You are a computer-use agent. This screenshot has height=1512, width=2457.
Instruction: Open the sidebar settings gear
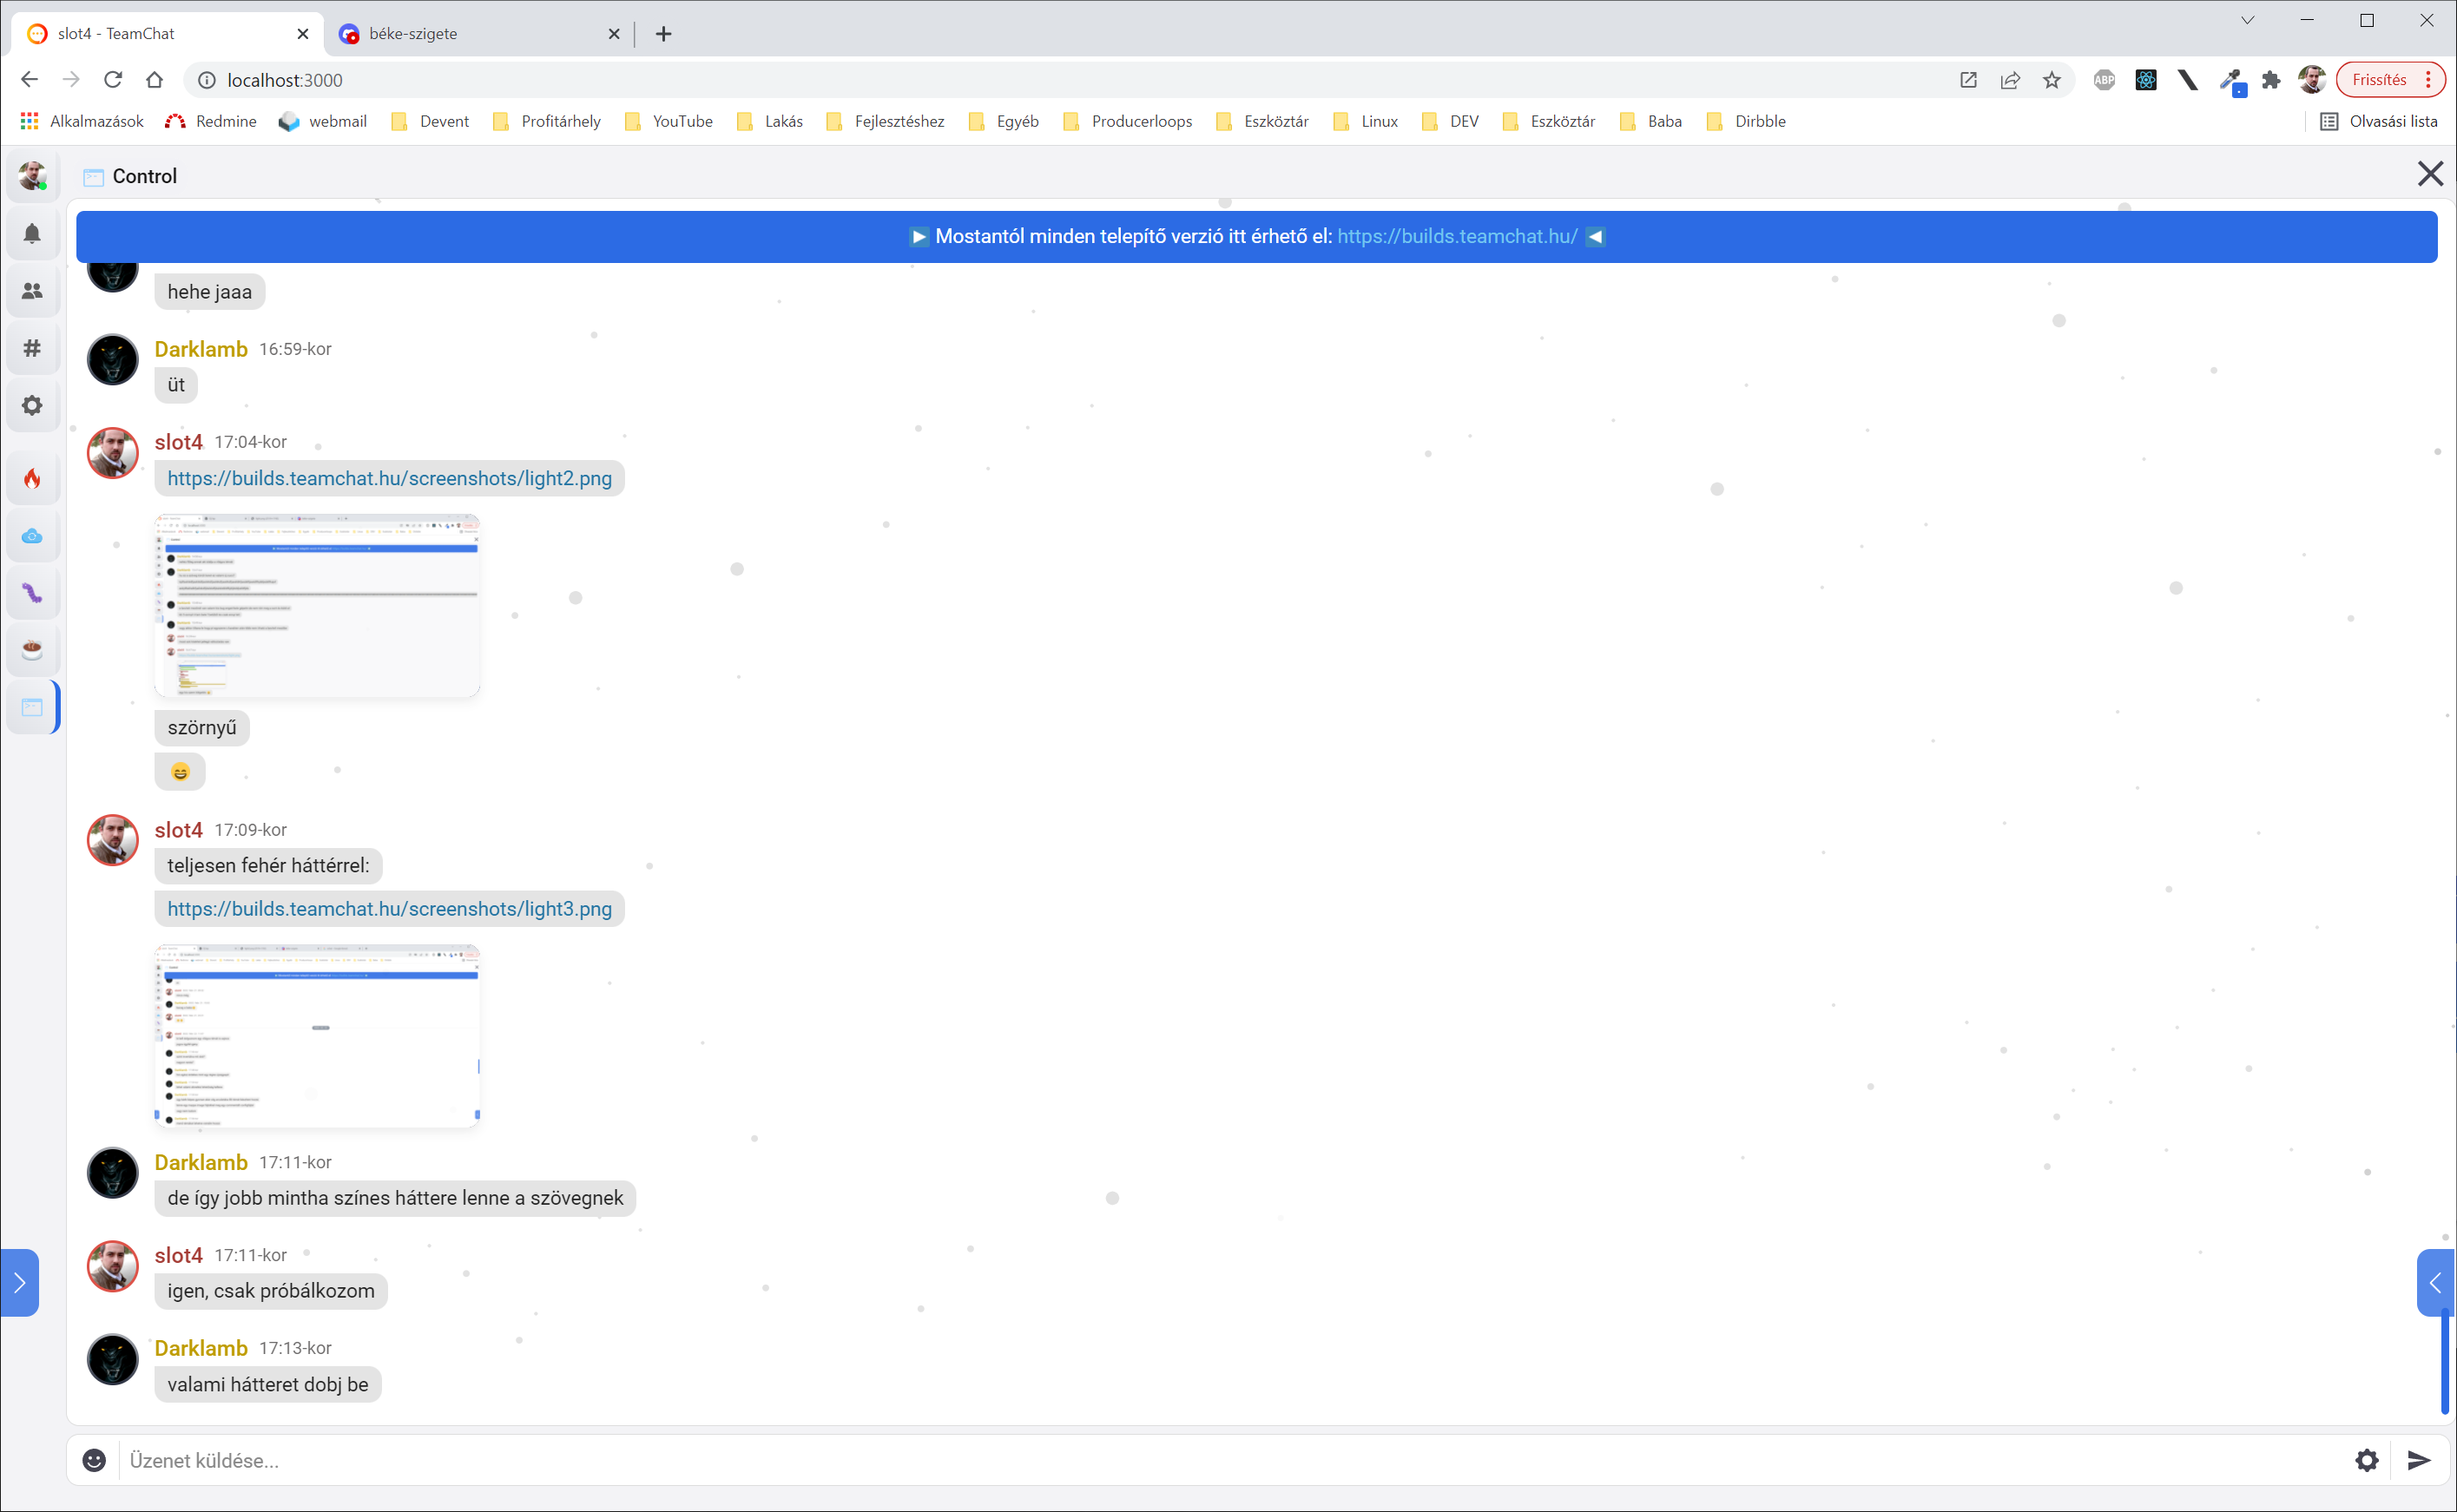(32, 405)
